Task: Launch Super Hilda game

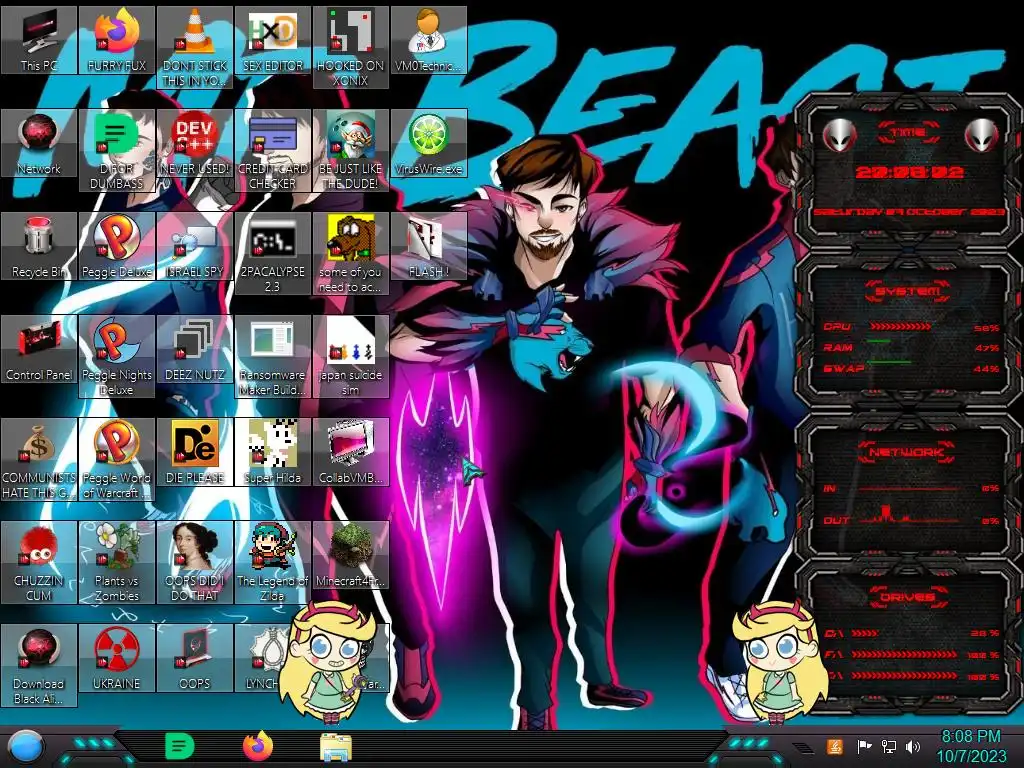Action: point(272,453)
